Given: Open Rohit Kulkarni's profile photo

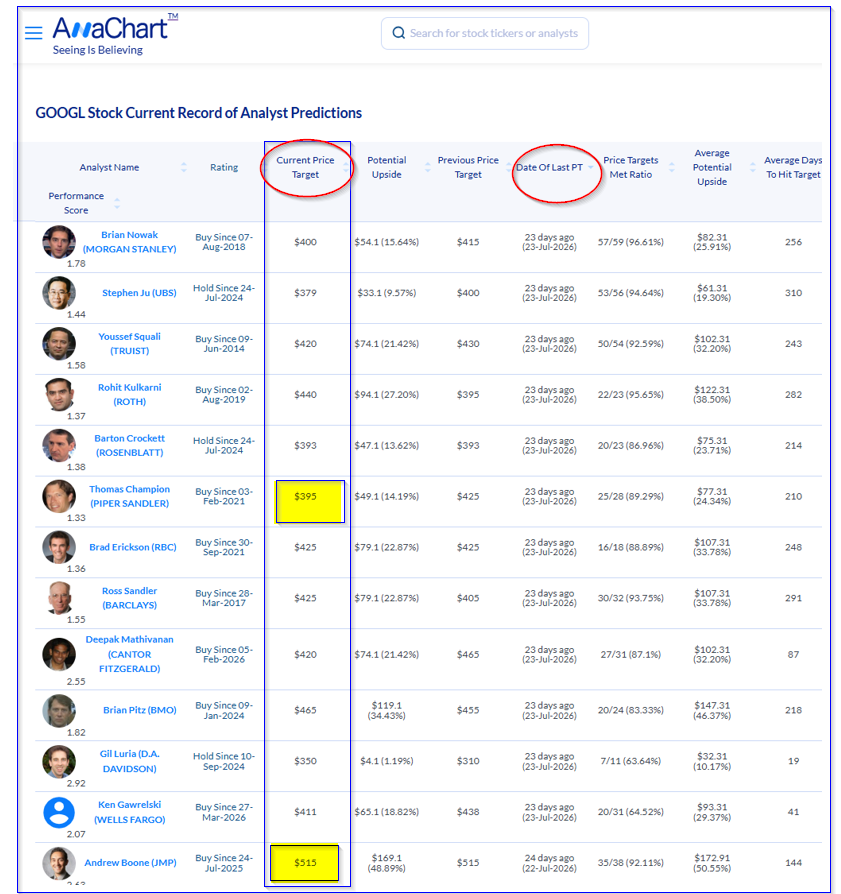Looking at the screenshot, I should 59,394.
